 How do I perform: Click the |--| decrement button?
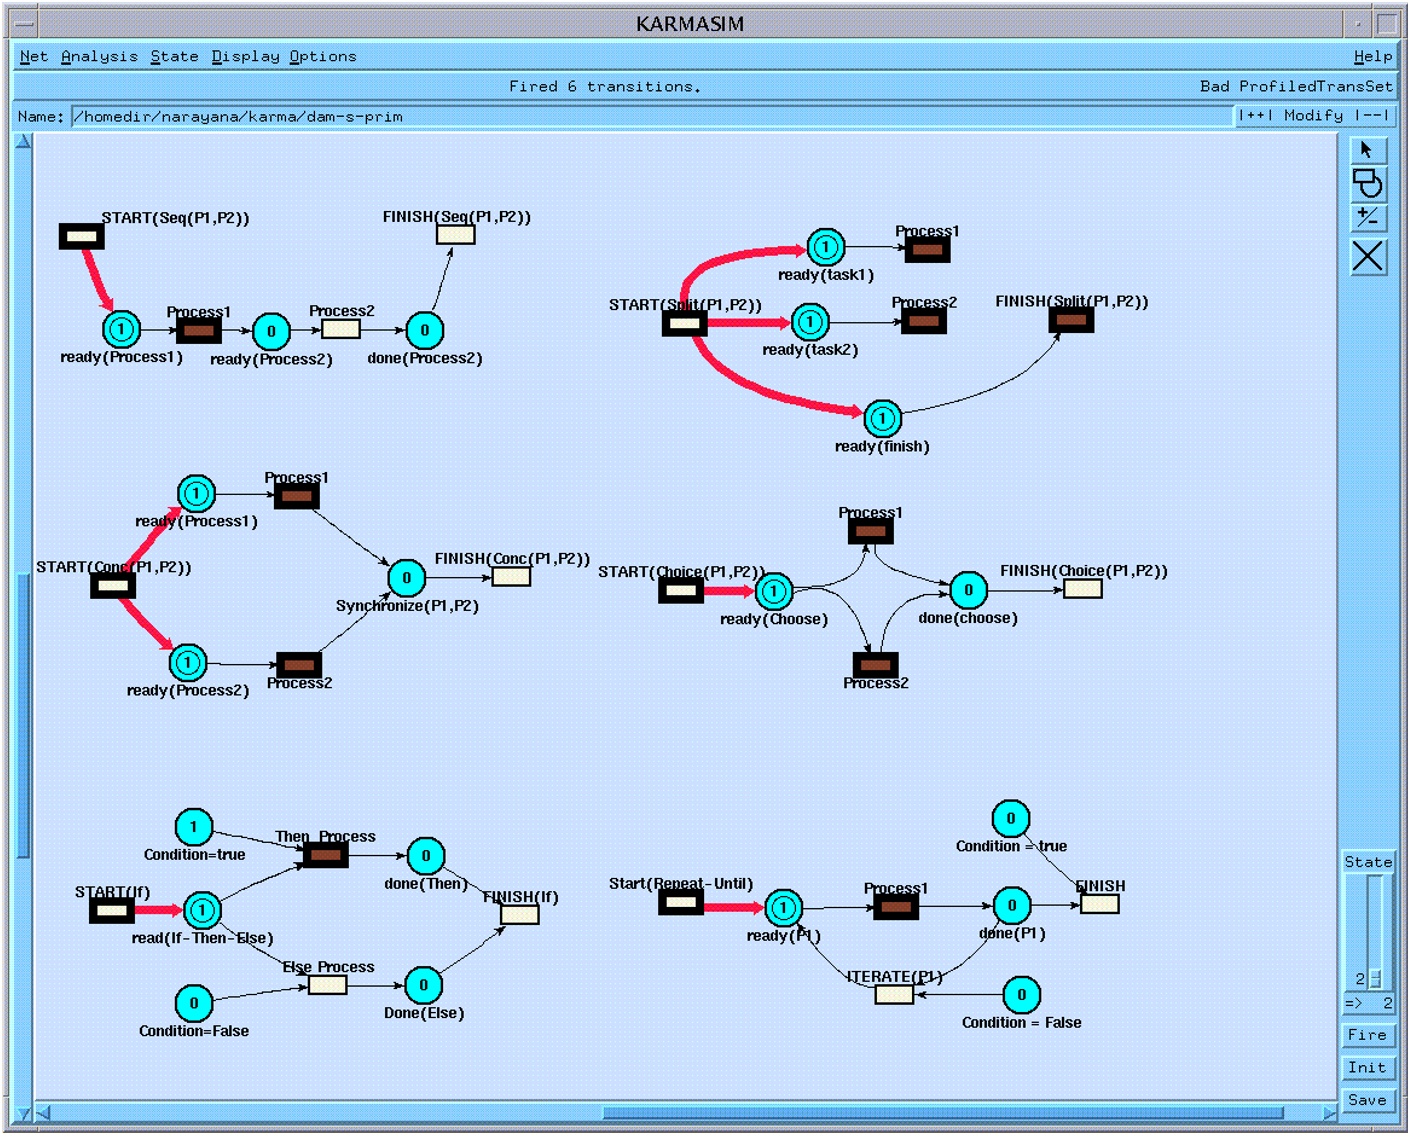coord(1373,116)
